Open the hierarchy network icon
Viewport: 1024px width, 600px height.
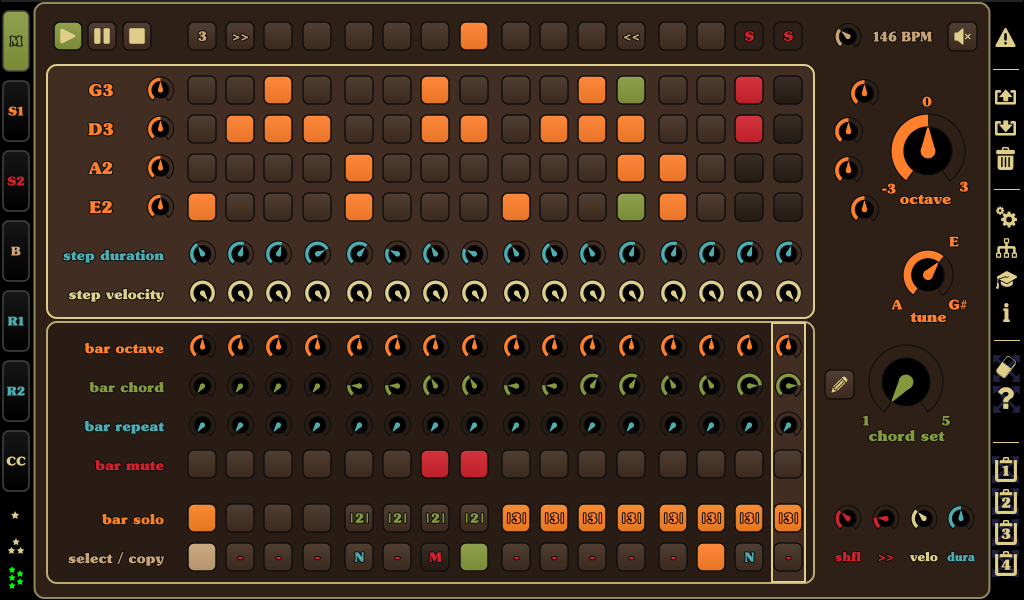tap(1006, 249)
